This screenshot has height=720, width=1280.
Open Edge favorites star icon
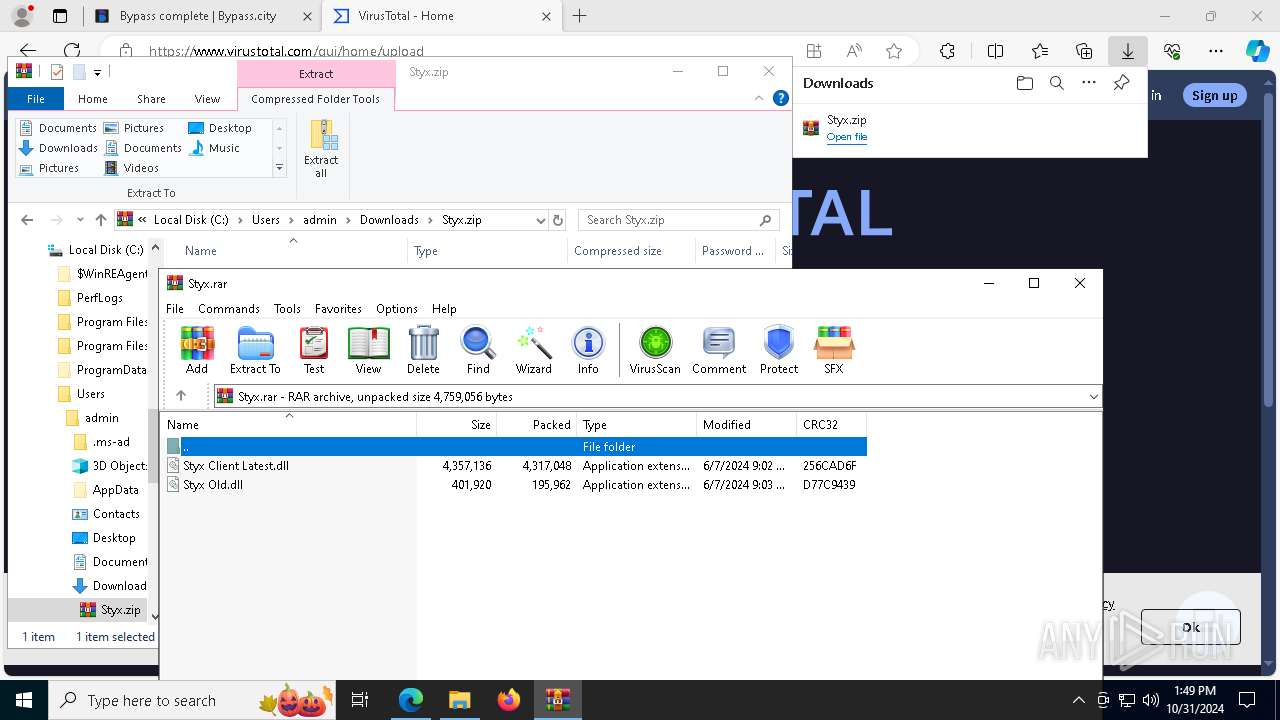[894, 51]
